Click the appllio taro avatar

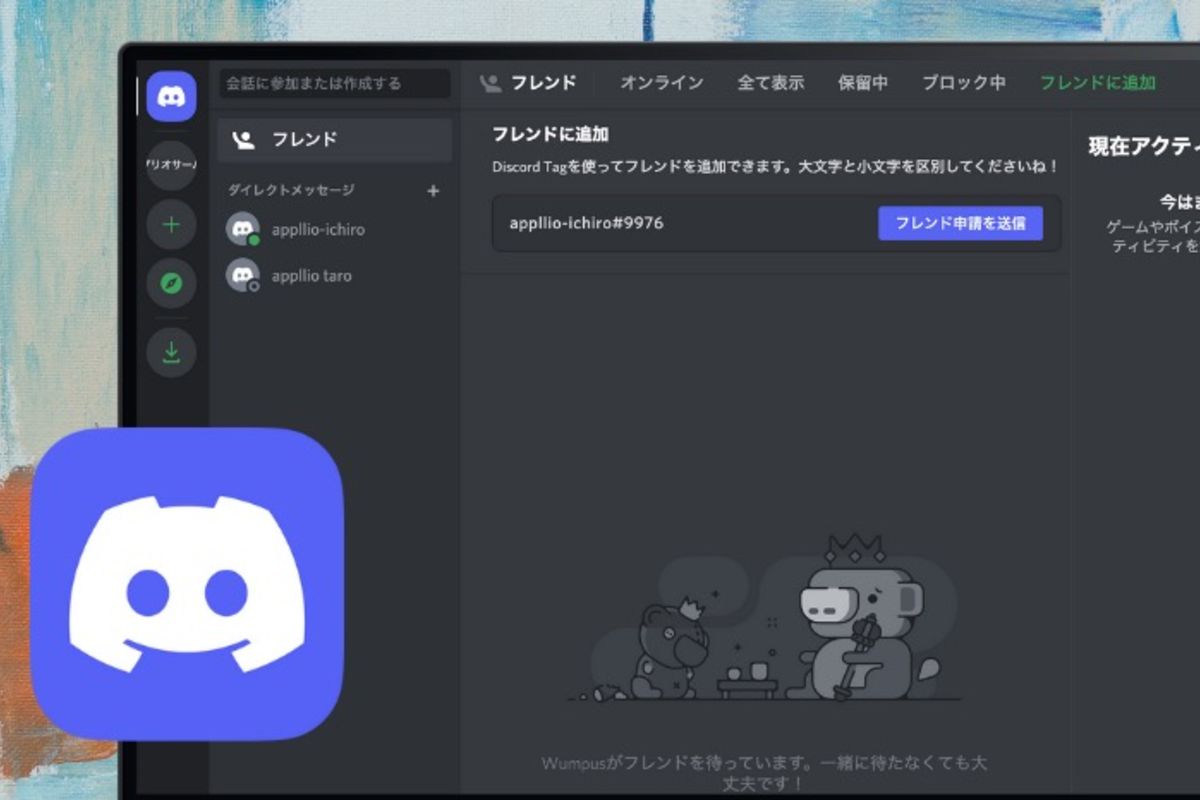(x=242, y=275)
